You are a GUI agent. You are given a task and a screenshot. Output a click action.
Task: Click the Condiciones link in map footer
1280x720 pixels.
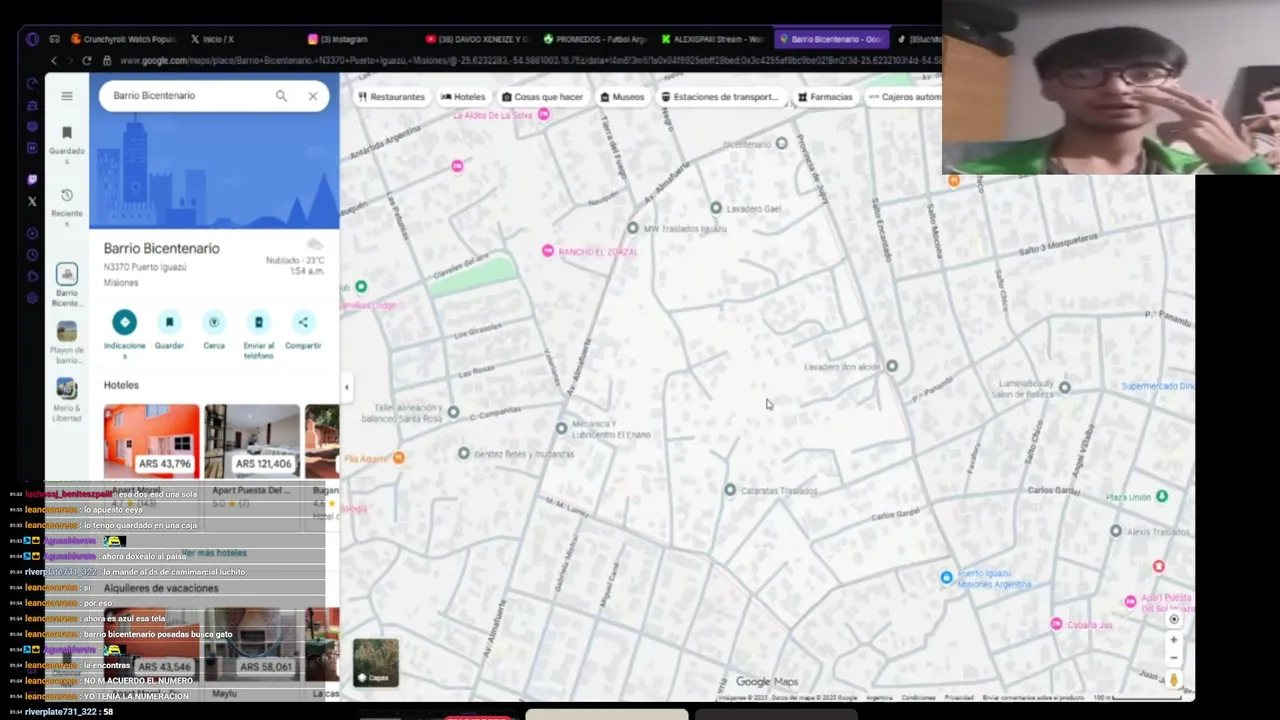click(x=918, y=697)
